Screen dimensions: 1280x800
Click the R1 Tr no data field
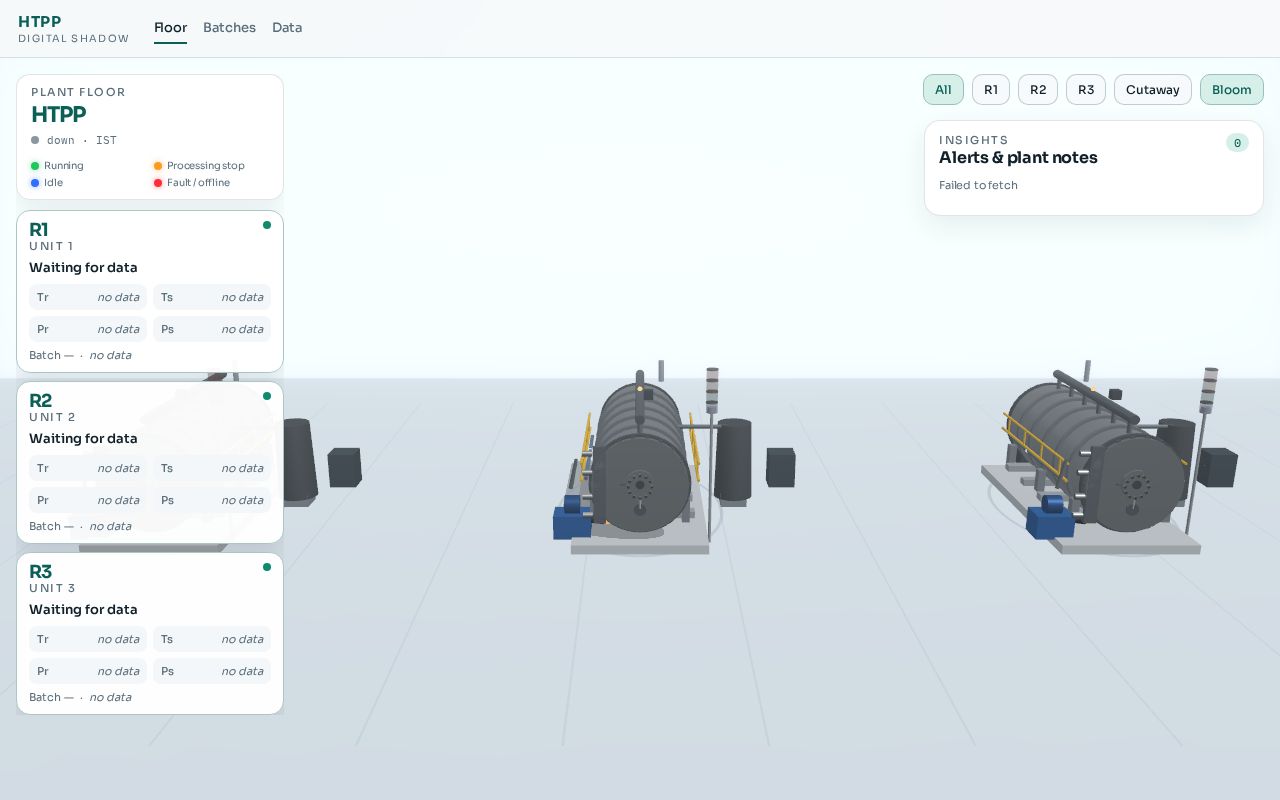tap(88, 297)
